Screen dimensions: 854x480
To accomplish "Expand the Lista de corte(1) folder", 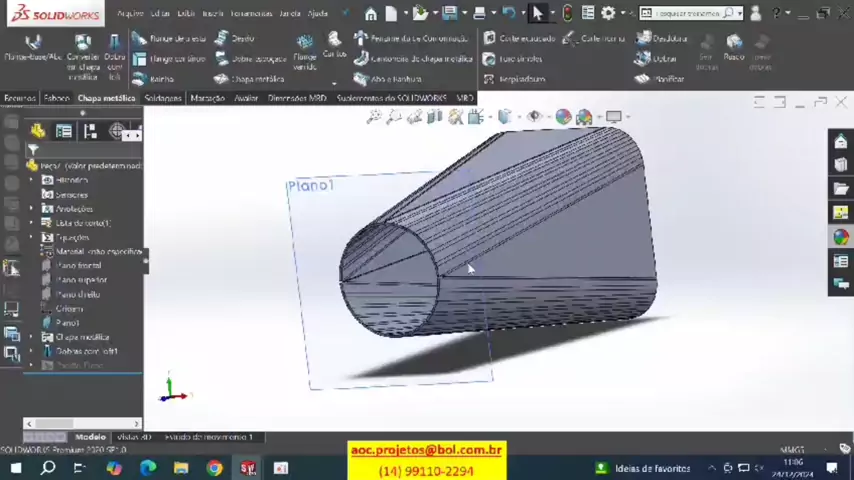I will coord(31,223).
